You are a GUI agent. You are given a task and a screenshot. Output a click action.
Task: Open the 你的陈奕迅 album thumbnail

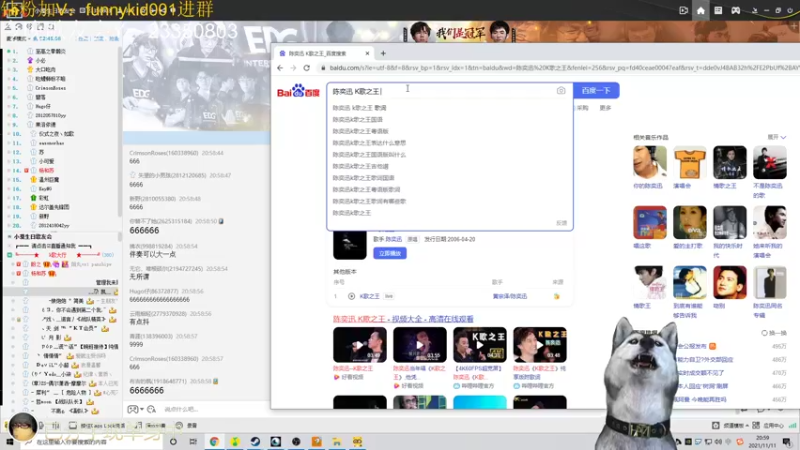649,162
